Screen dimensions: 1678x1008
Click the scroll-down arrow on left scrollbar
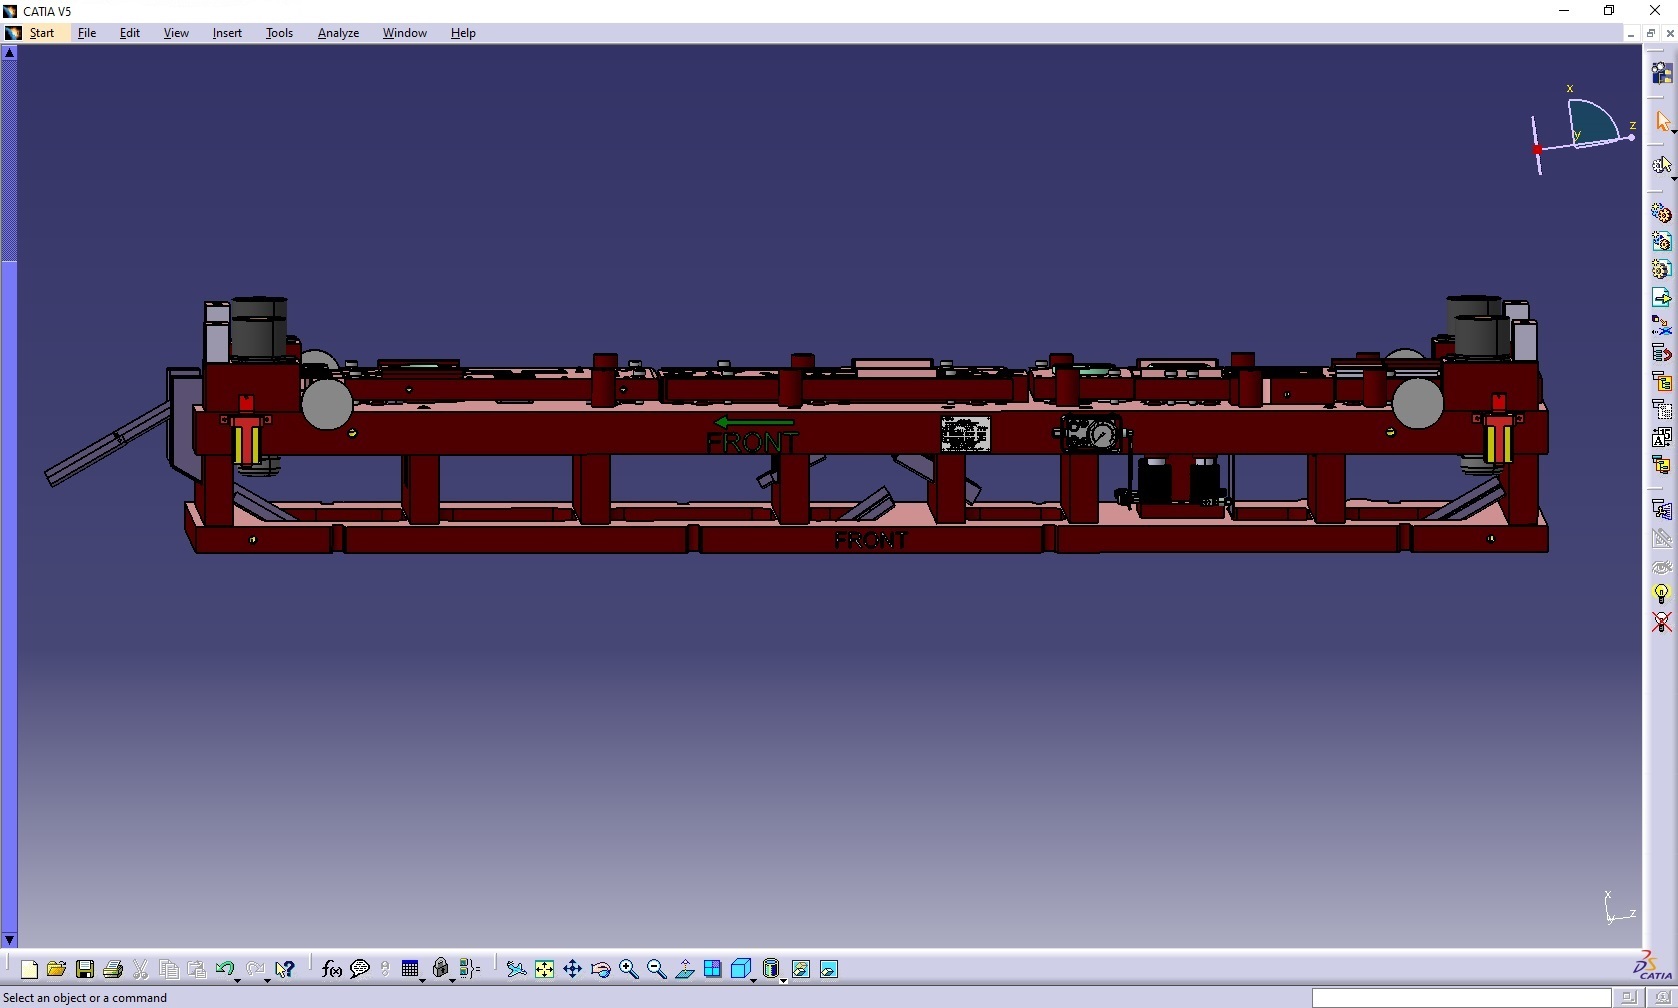click(x=9, y=940)
